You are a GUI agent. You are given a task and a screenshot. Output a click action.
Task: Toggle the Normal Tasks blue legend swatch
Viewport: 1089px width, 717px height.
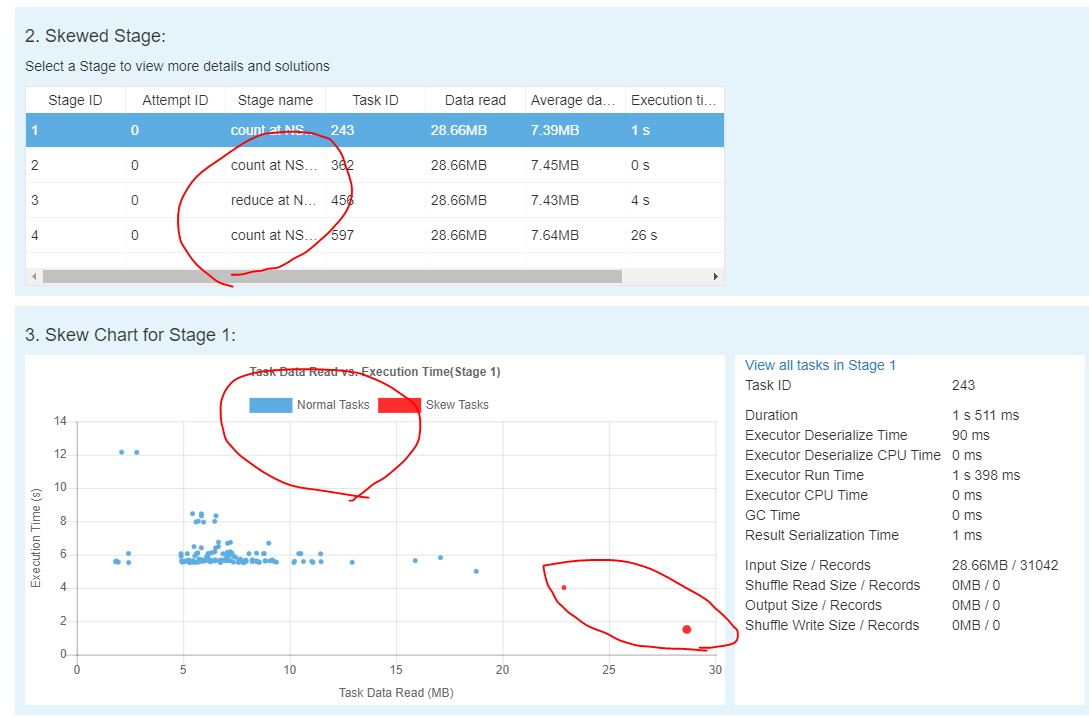pyautogui.click(x=270, y=405)
